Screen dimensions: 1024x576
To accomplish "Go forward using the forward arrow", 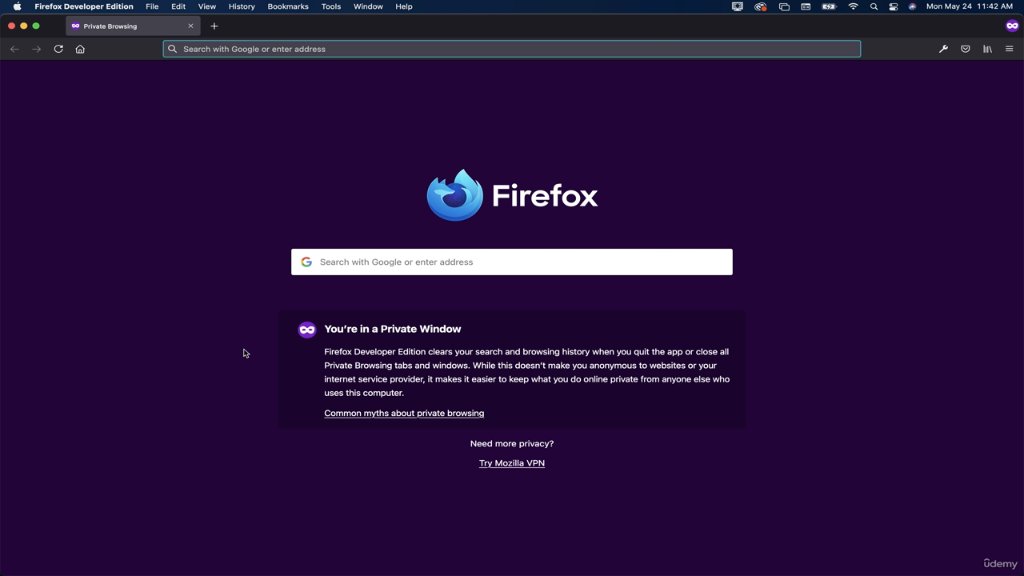I will [x=37, y=49].
